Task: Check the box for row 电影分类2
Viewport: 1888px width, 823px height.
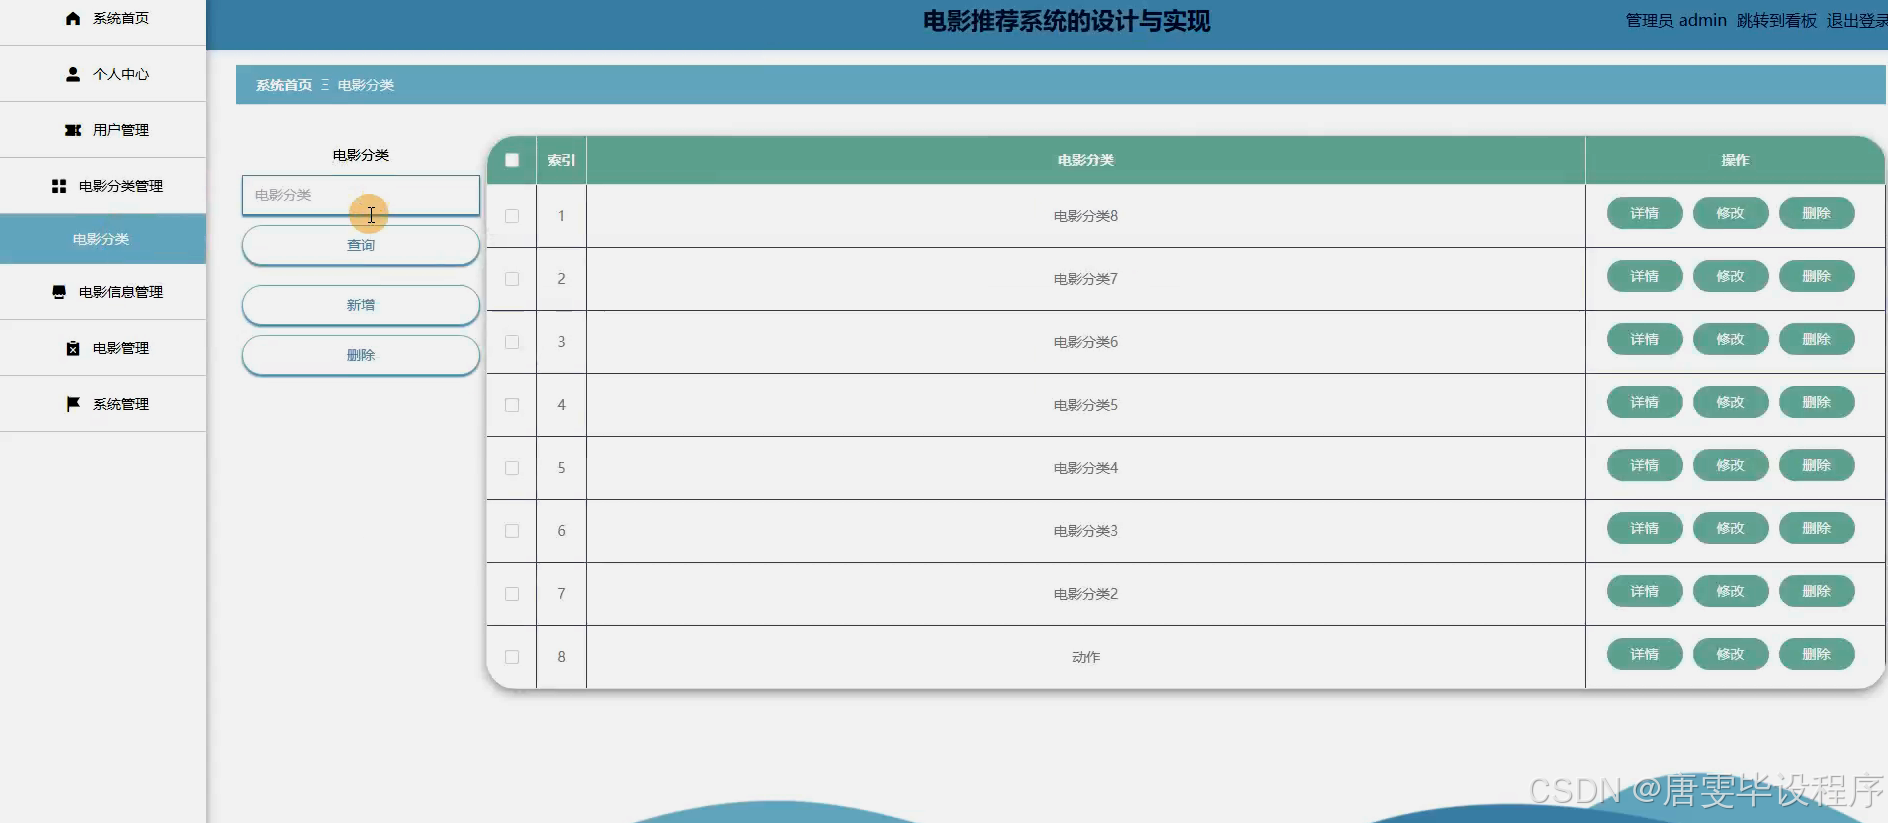Action: tap(512, 594)
